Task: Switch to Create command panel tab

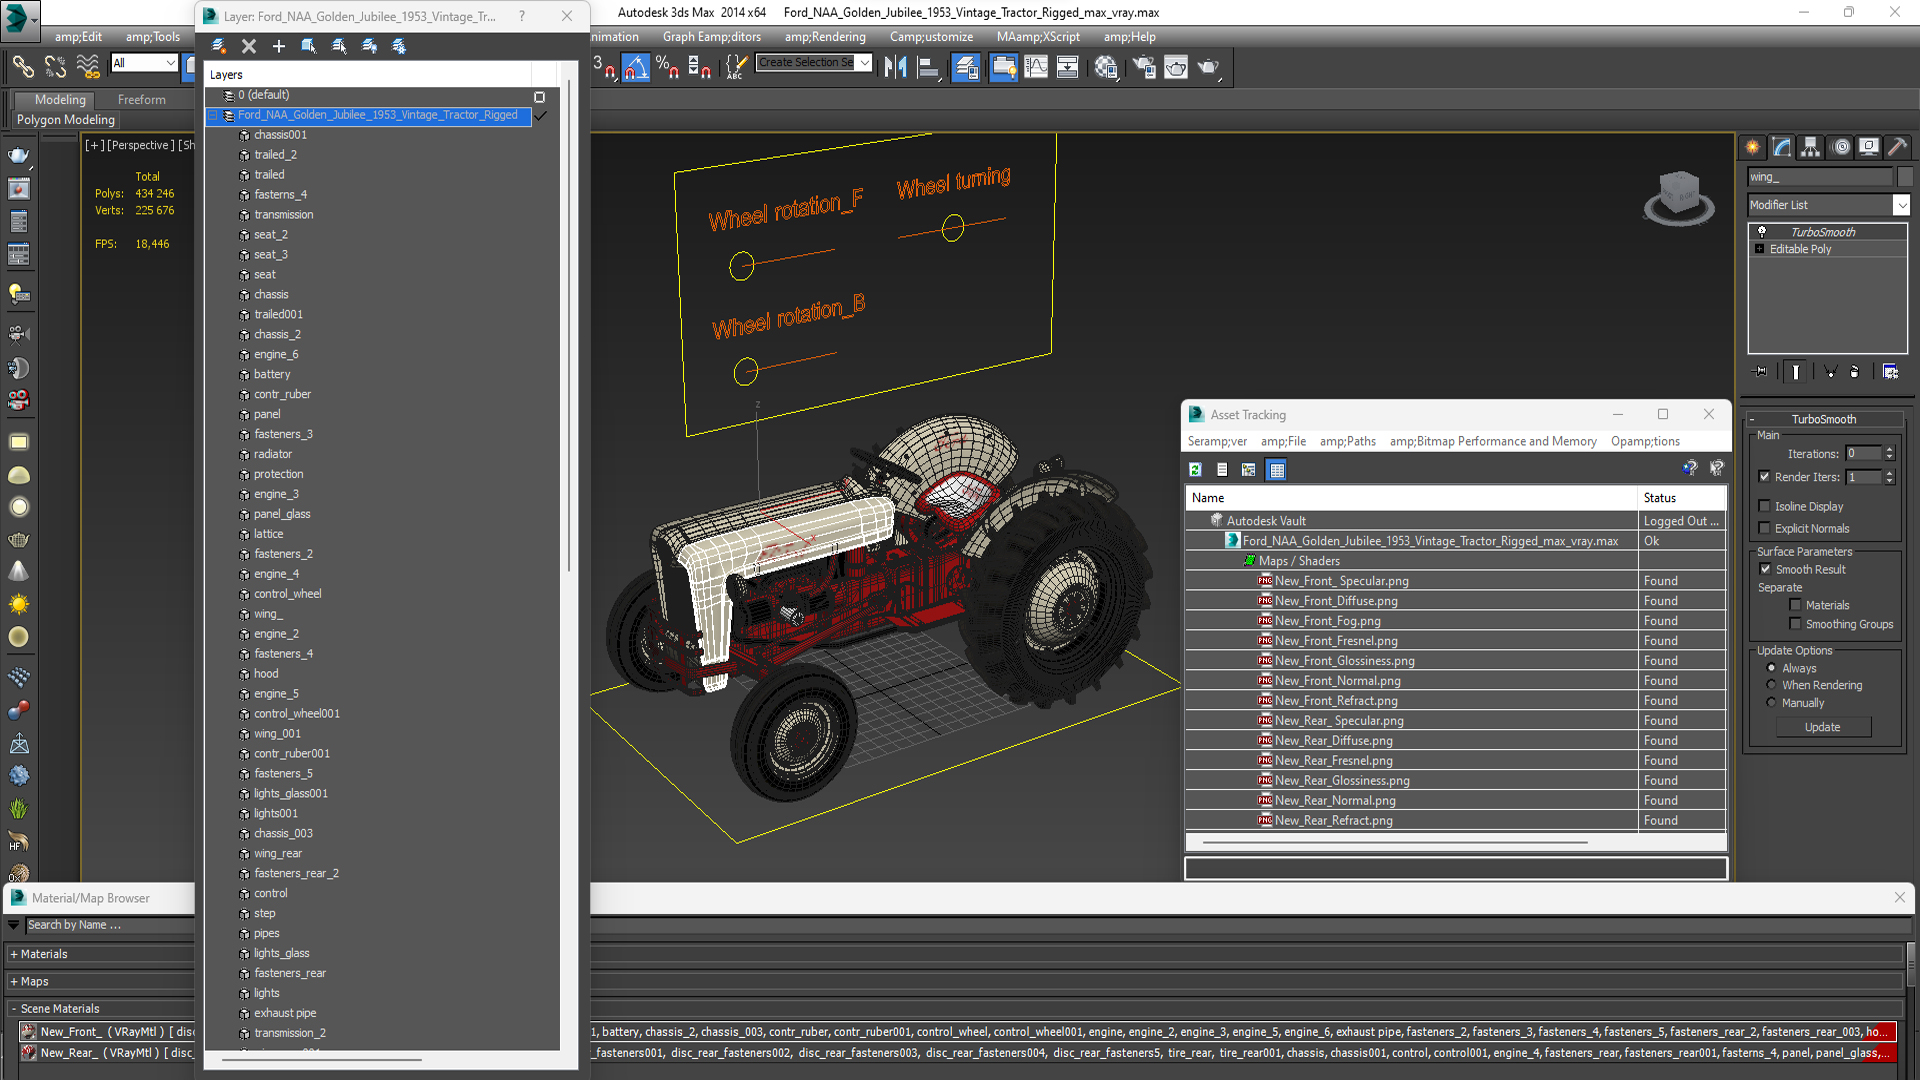Action: click(1753, 147)
